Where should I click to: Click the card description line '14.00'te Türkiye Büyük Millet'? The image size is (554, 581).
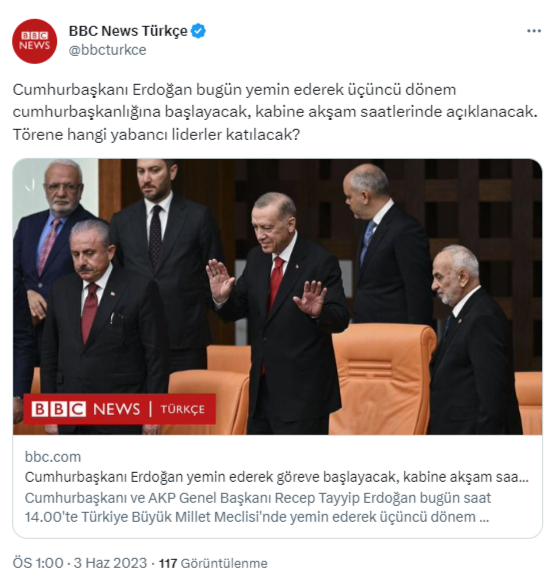coord(256,517)
